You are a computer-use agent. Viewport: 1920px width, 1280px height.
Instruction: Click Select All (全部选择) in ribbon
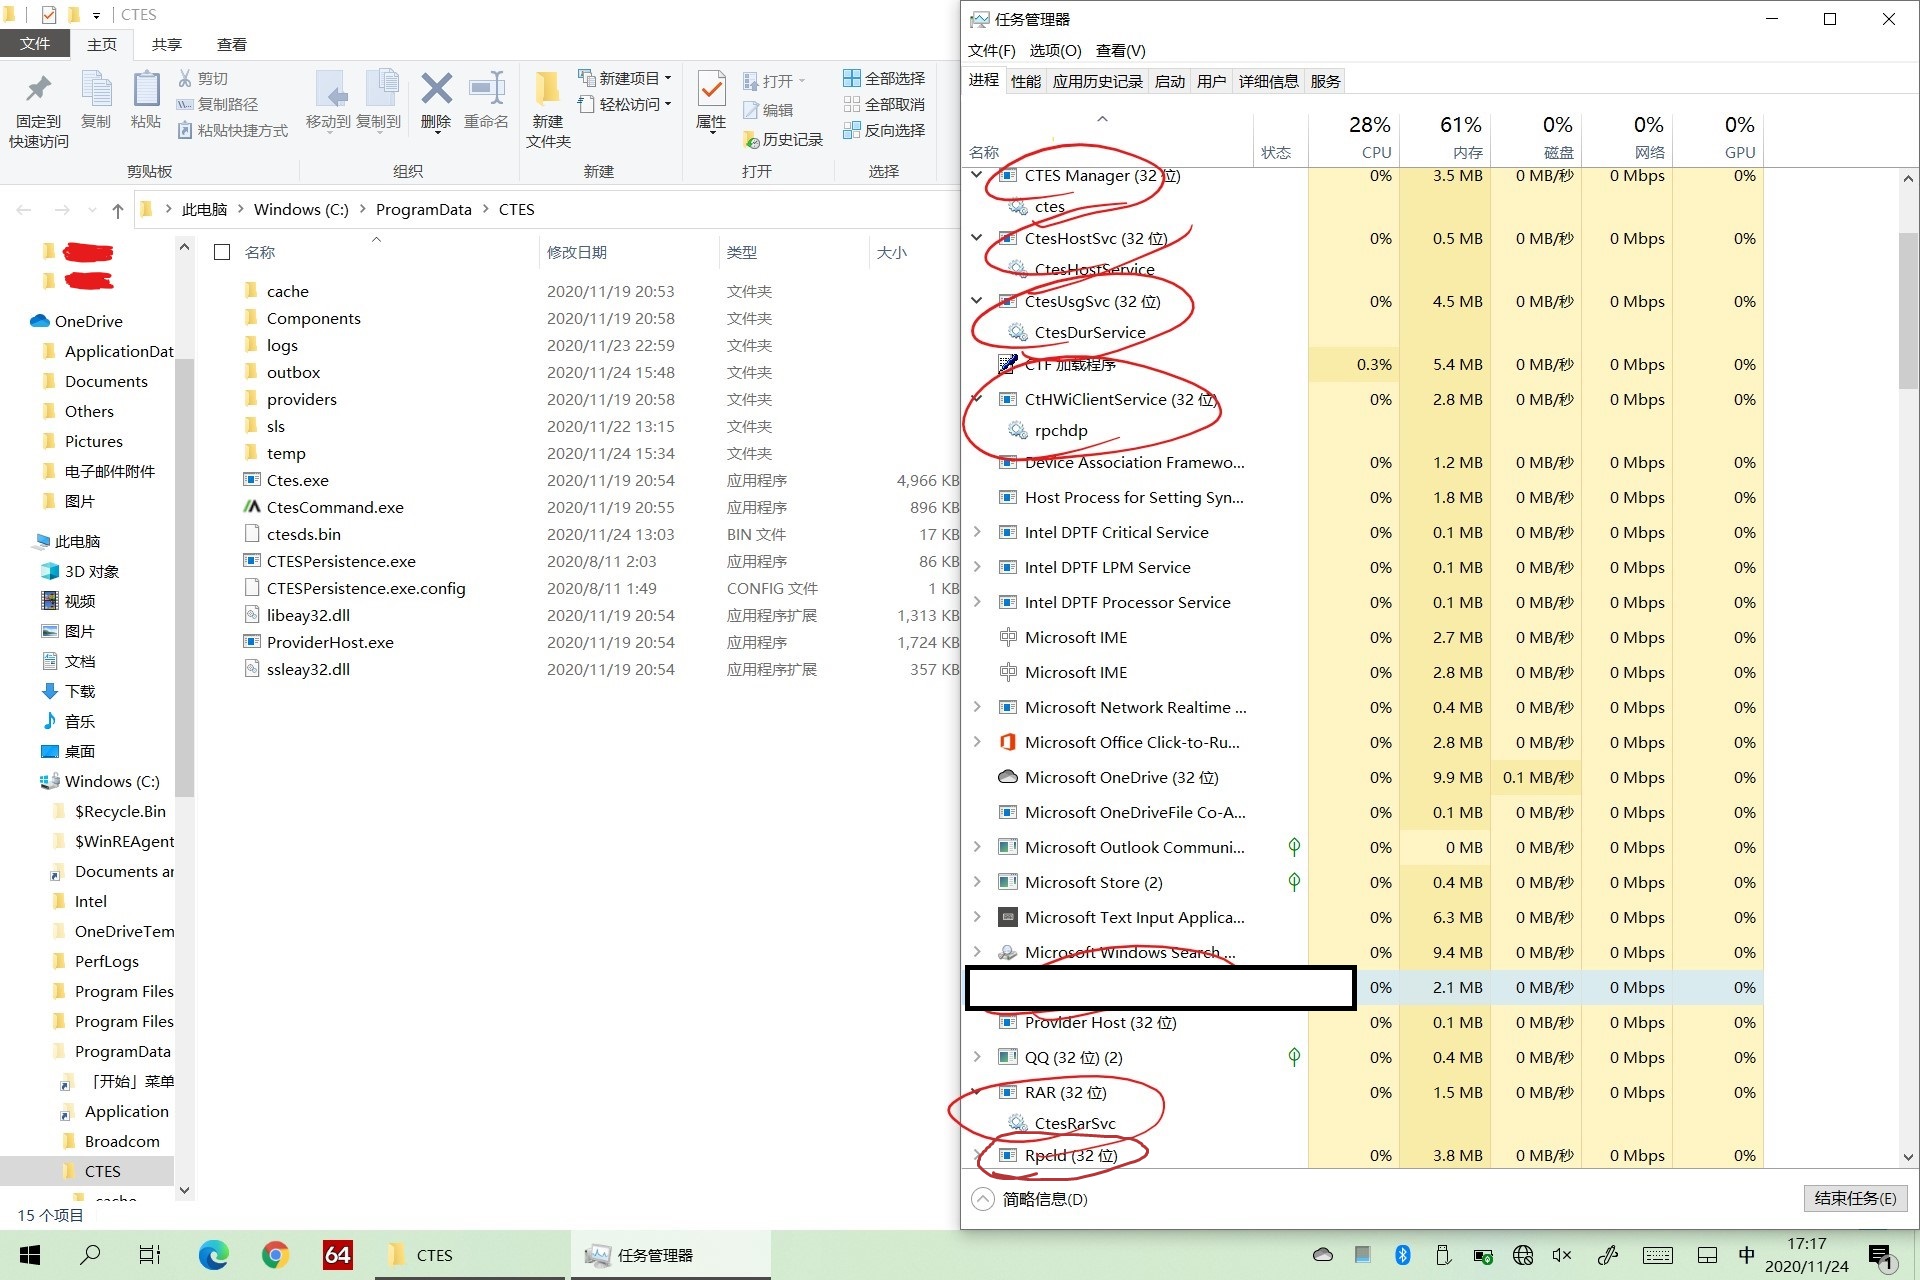click(884, 78)
